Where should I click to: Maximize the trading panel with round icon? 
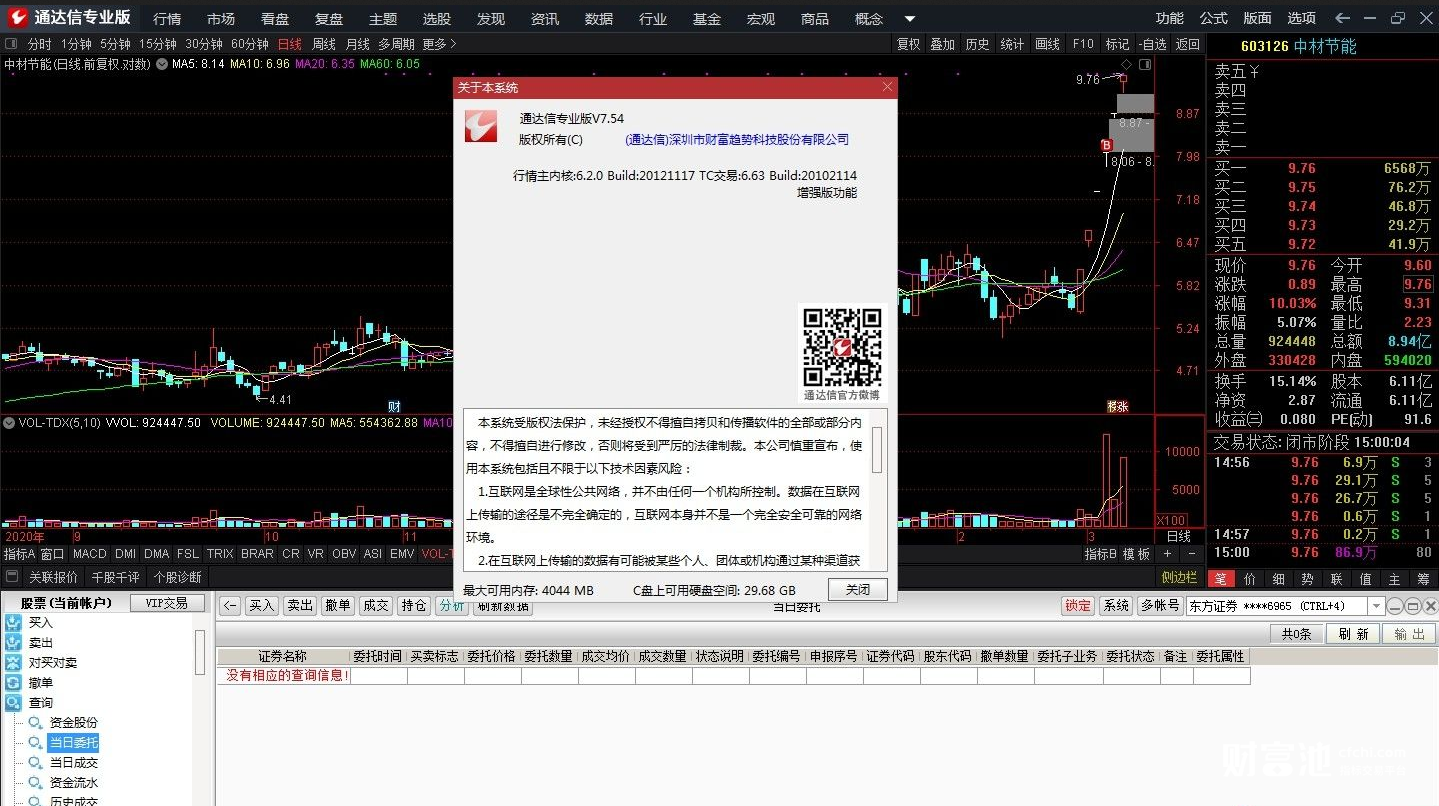point(1412,606)
